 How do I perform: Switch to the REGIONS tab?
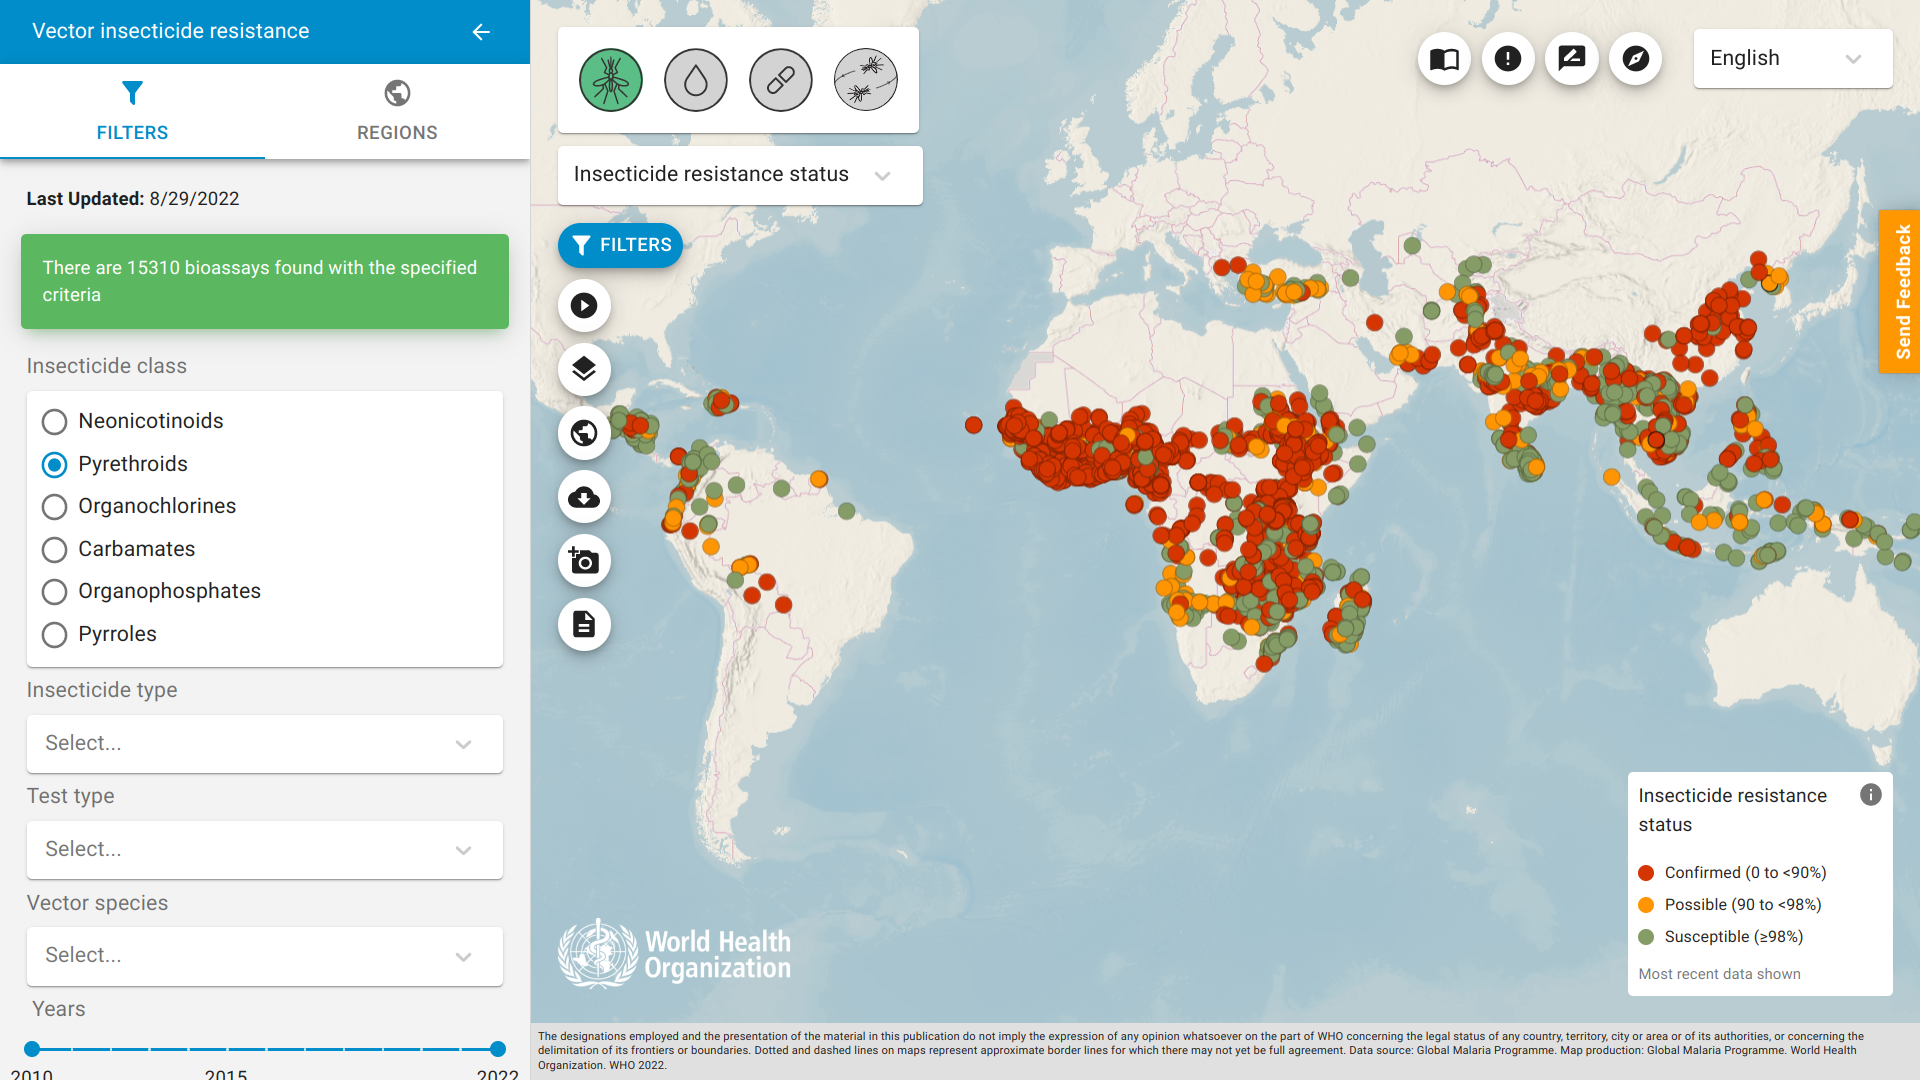(397, 111)
